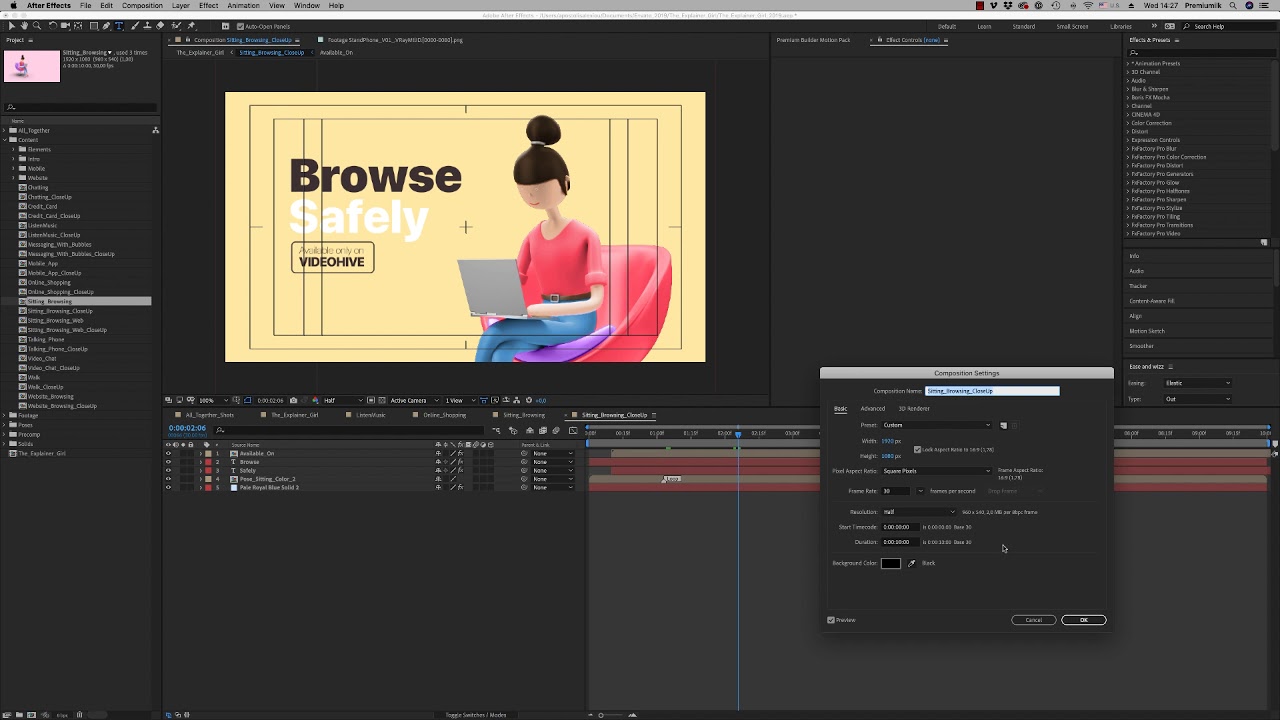Select the Pen tool

pos(106,26)
